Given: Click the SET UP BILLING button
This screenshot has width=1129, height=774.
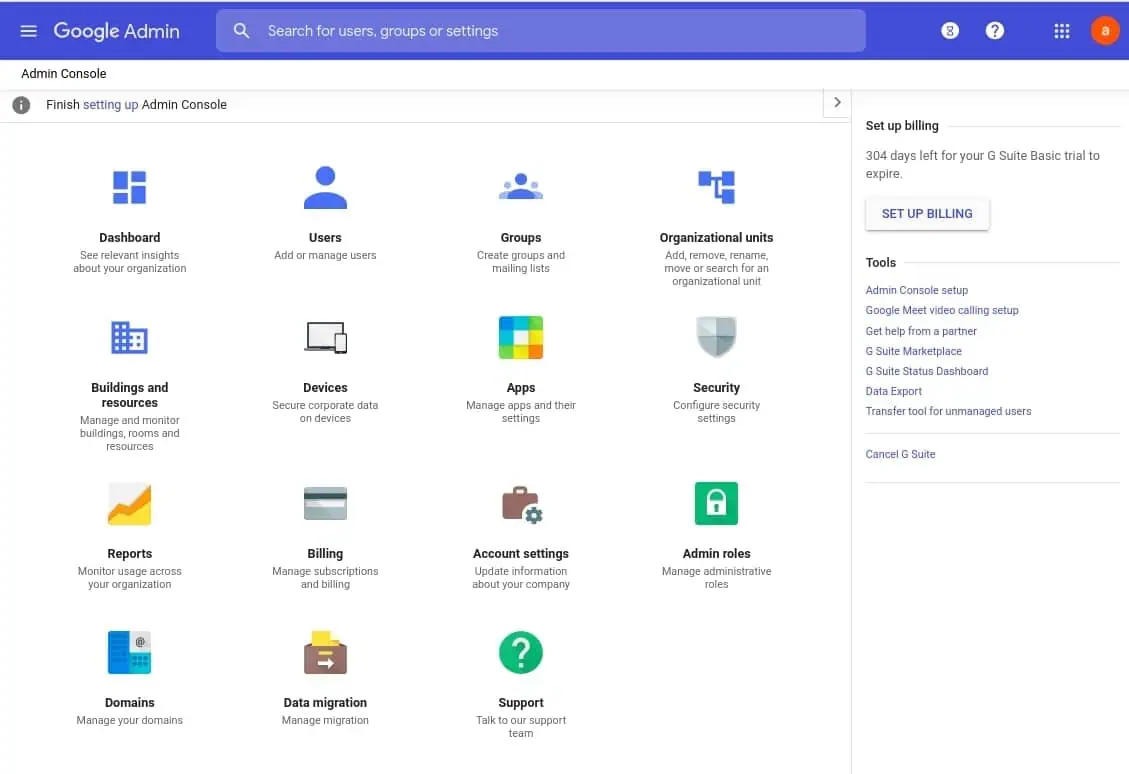Looking at the screenshot, I should tap(927, 214).
